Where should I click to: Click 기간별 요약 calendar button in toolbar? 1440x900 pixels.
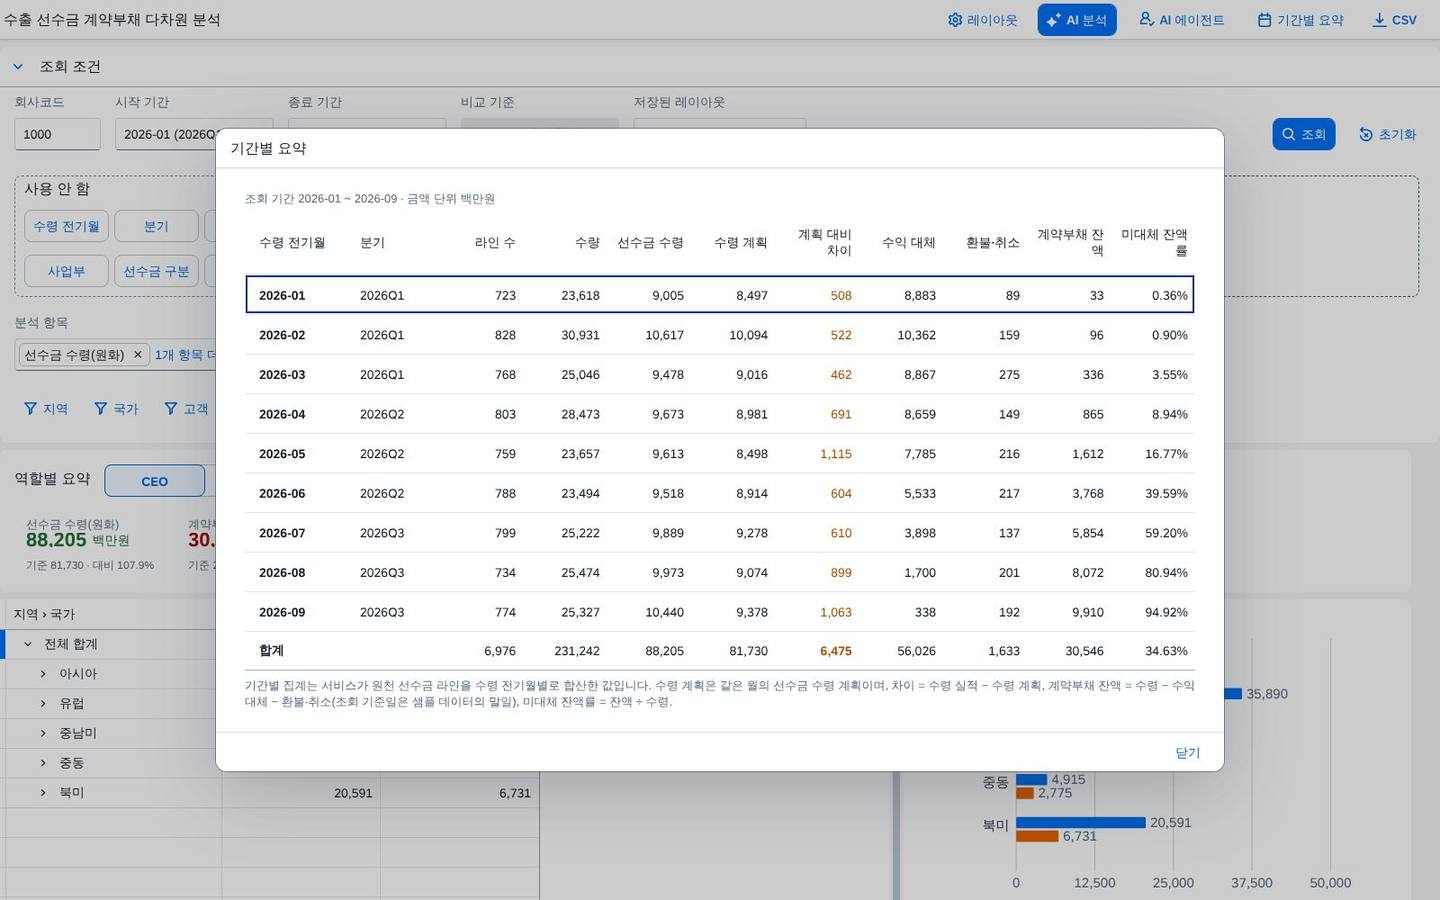tap(1300, 20)
